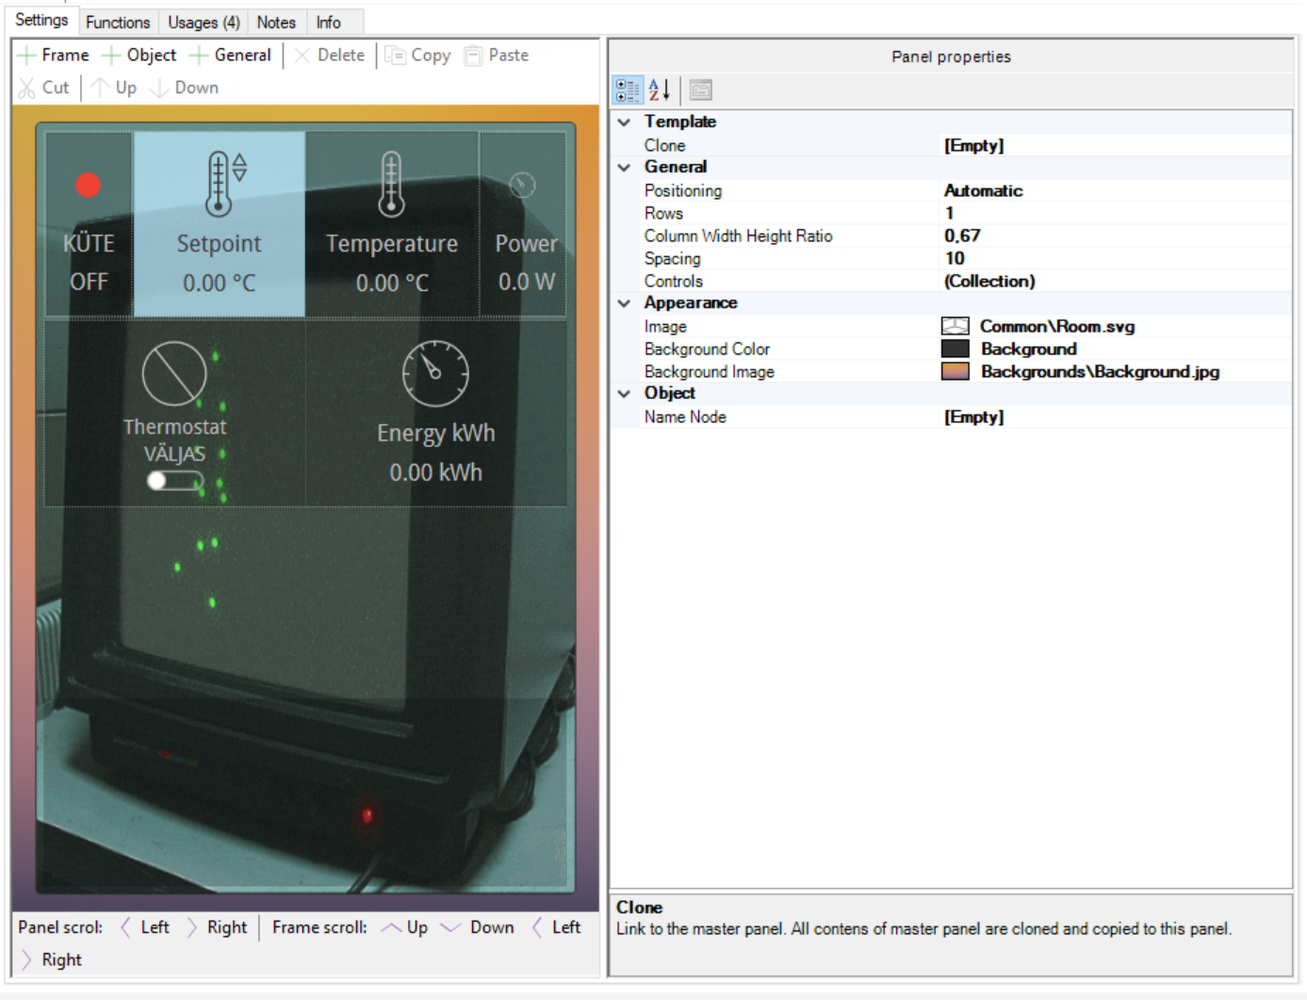
Task: Click the red KÜTE status indicator
Action: coord(88,185)
